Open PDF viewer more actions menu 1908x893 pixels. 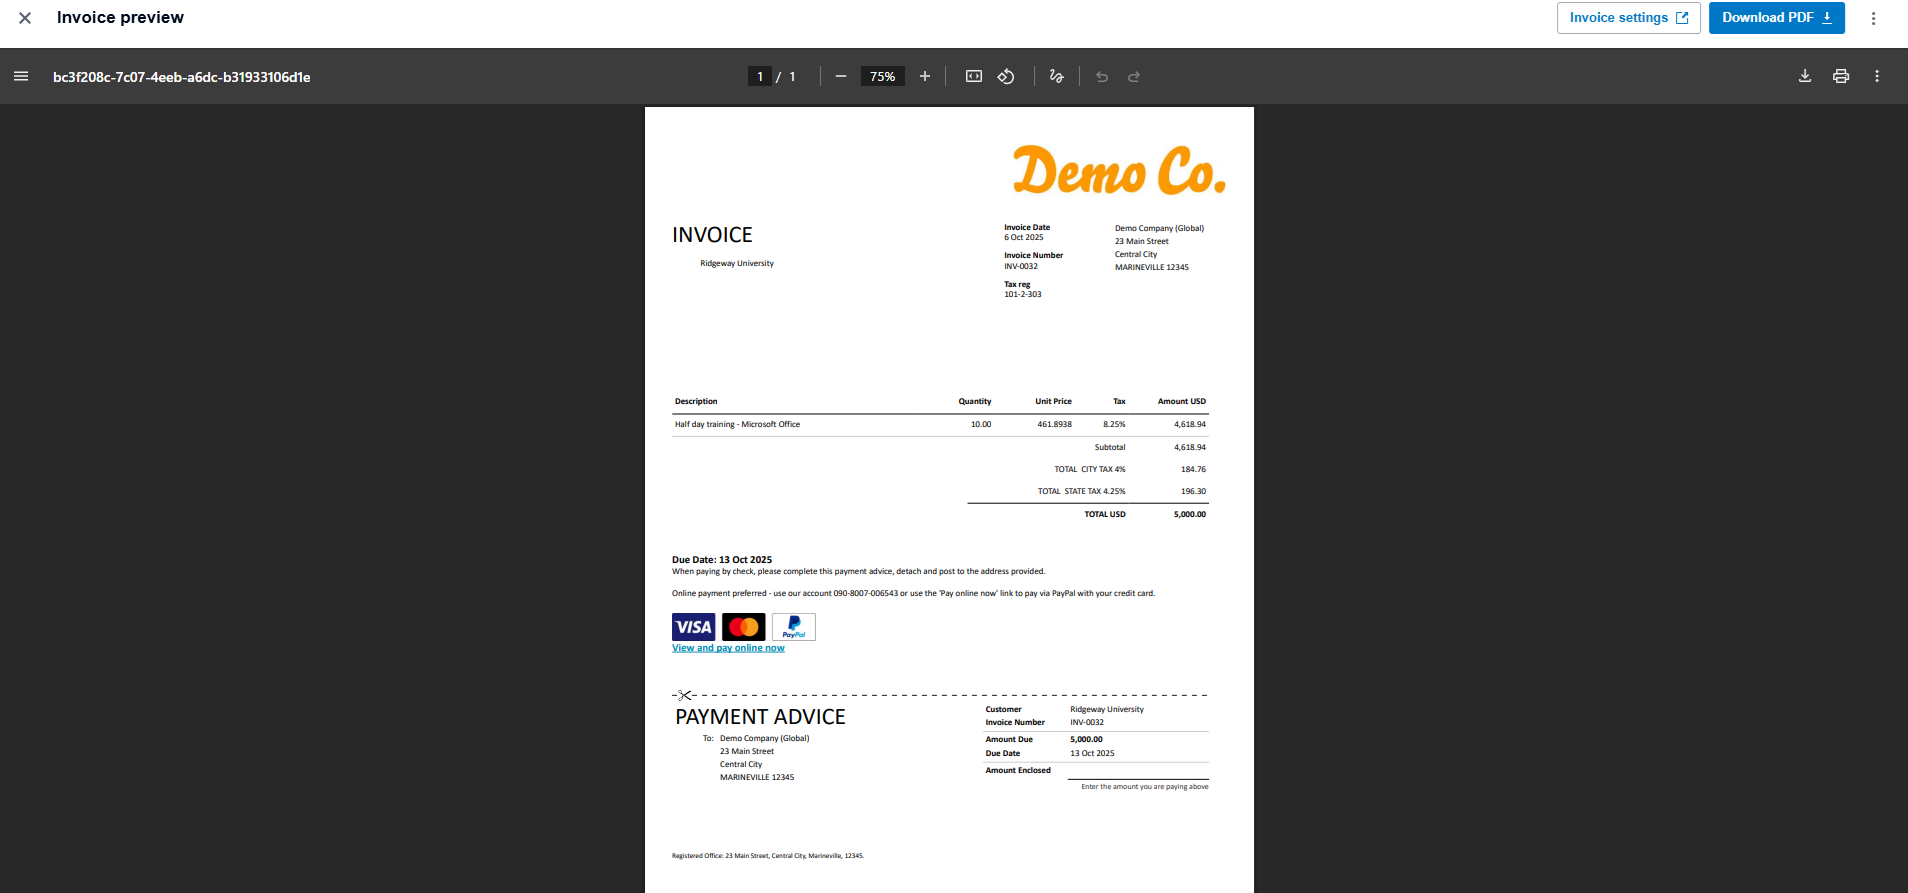(x=1877, y=77)
